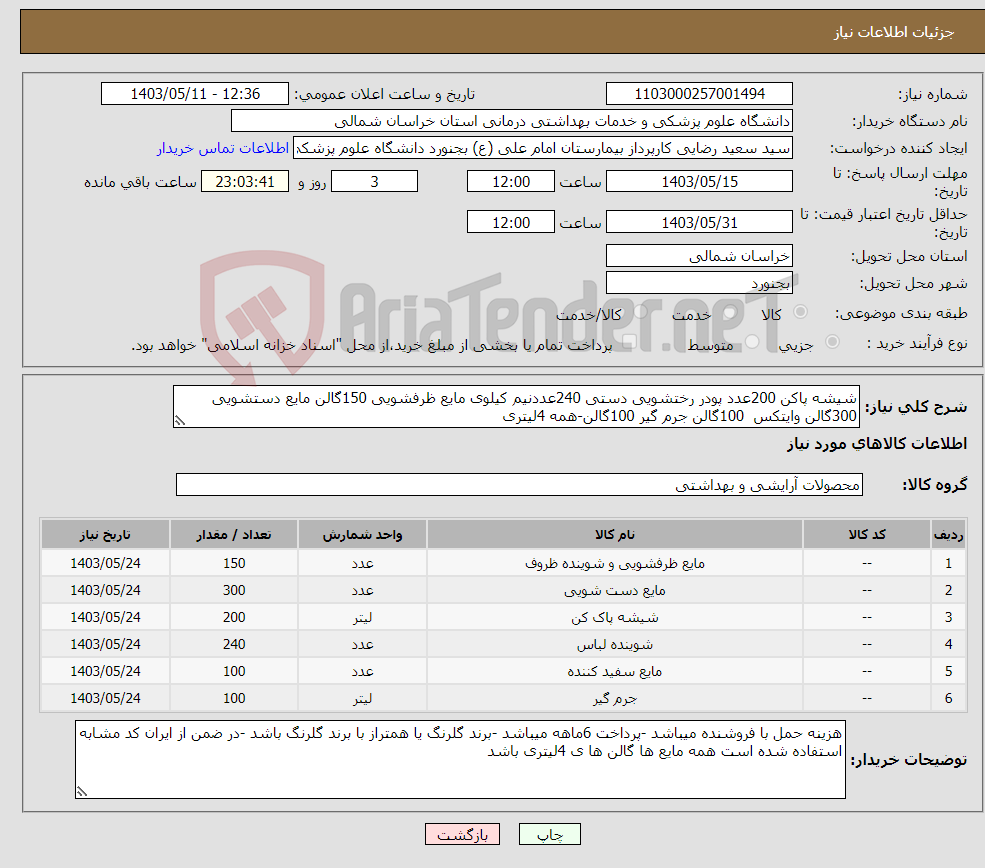The height and width of the screenshot is (868, 985).
Task: Click the واحد شمارش column header
Action: coord(362,534)
